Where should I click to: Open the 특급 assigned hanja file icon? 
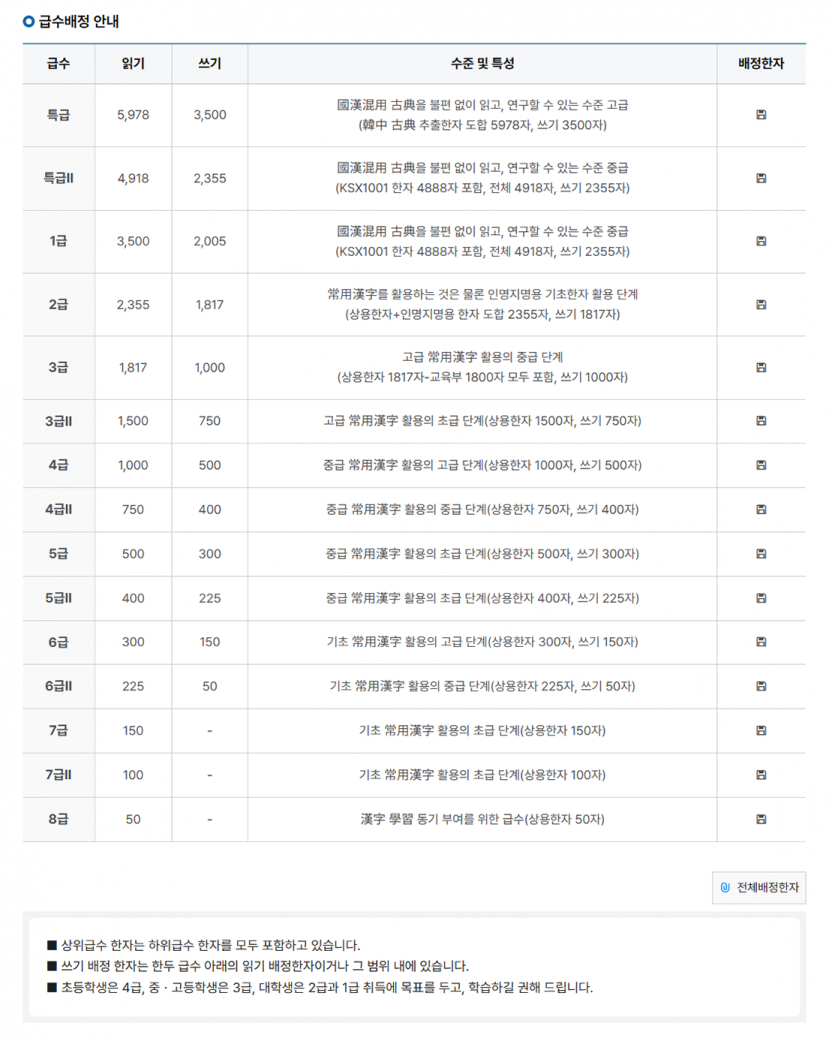pyautogui.click(x=761, y=115)
